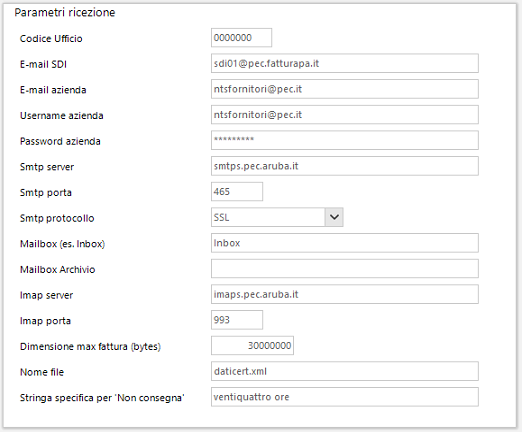Viewport: 522px width, 432px height.
Task: Open the Smtp protocollo dropdown arrow
Action: click(334, 217)
